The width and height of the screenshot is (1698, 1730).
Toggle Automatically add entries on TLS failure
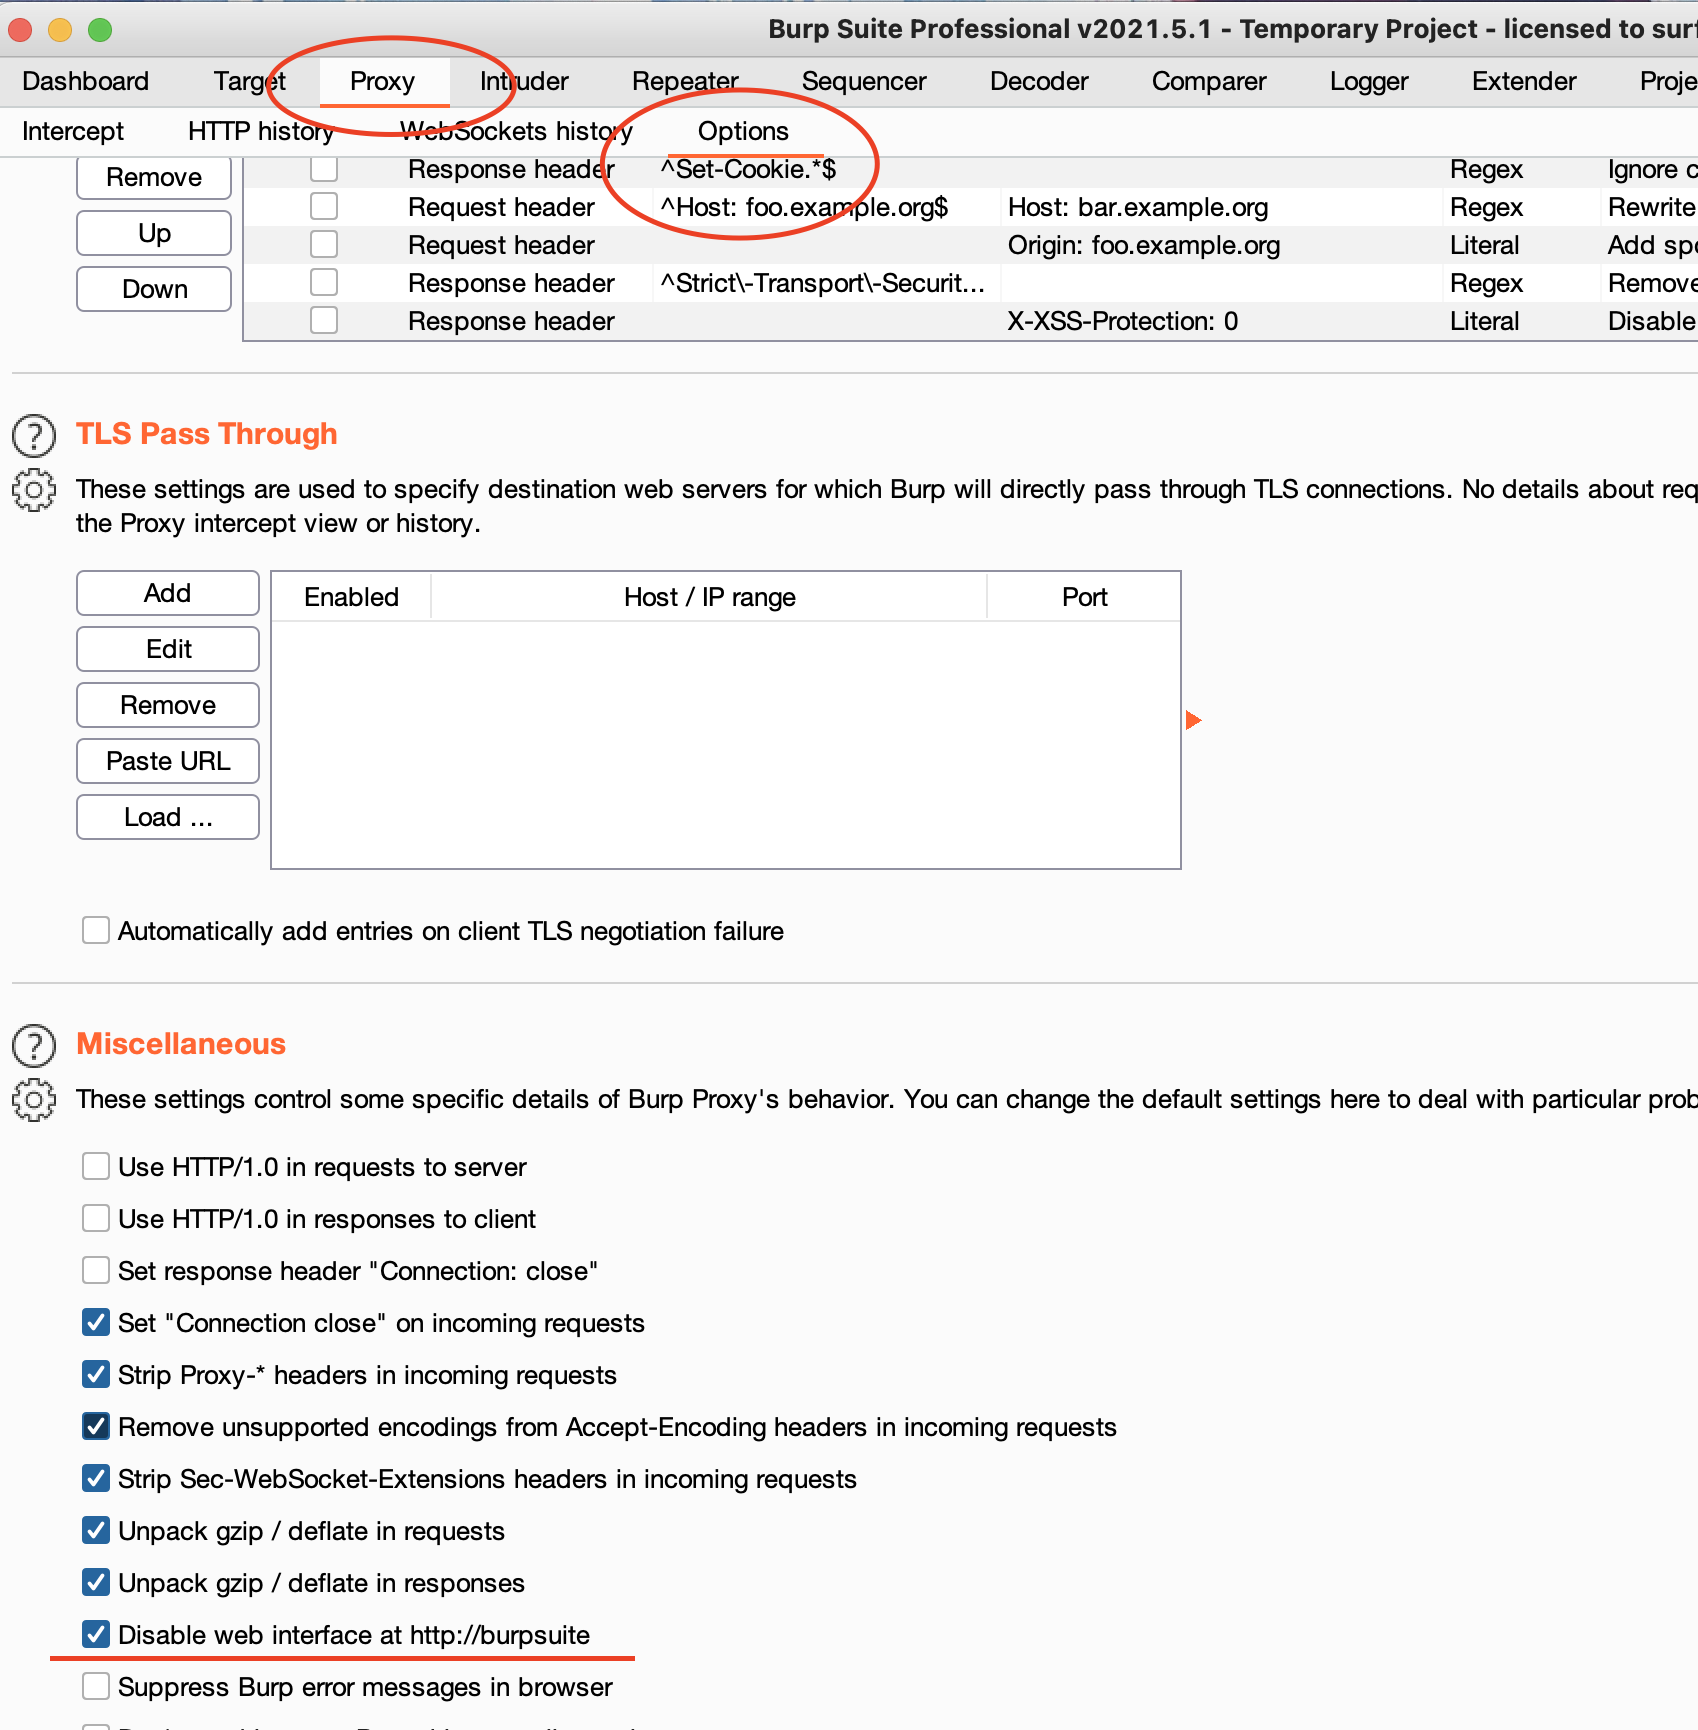click(x=96, y=931)
